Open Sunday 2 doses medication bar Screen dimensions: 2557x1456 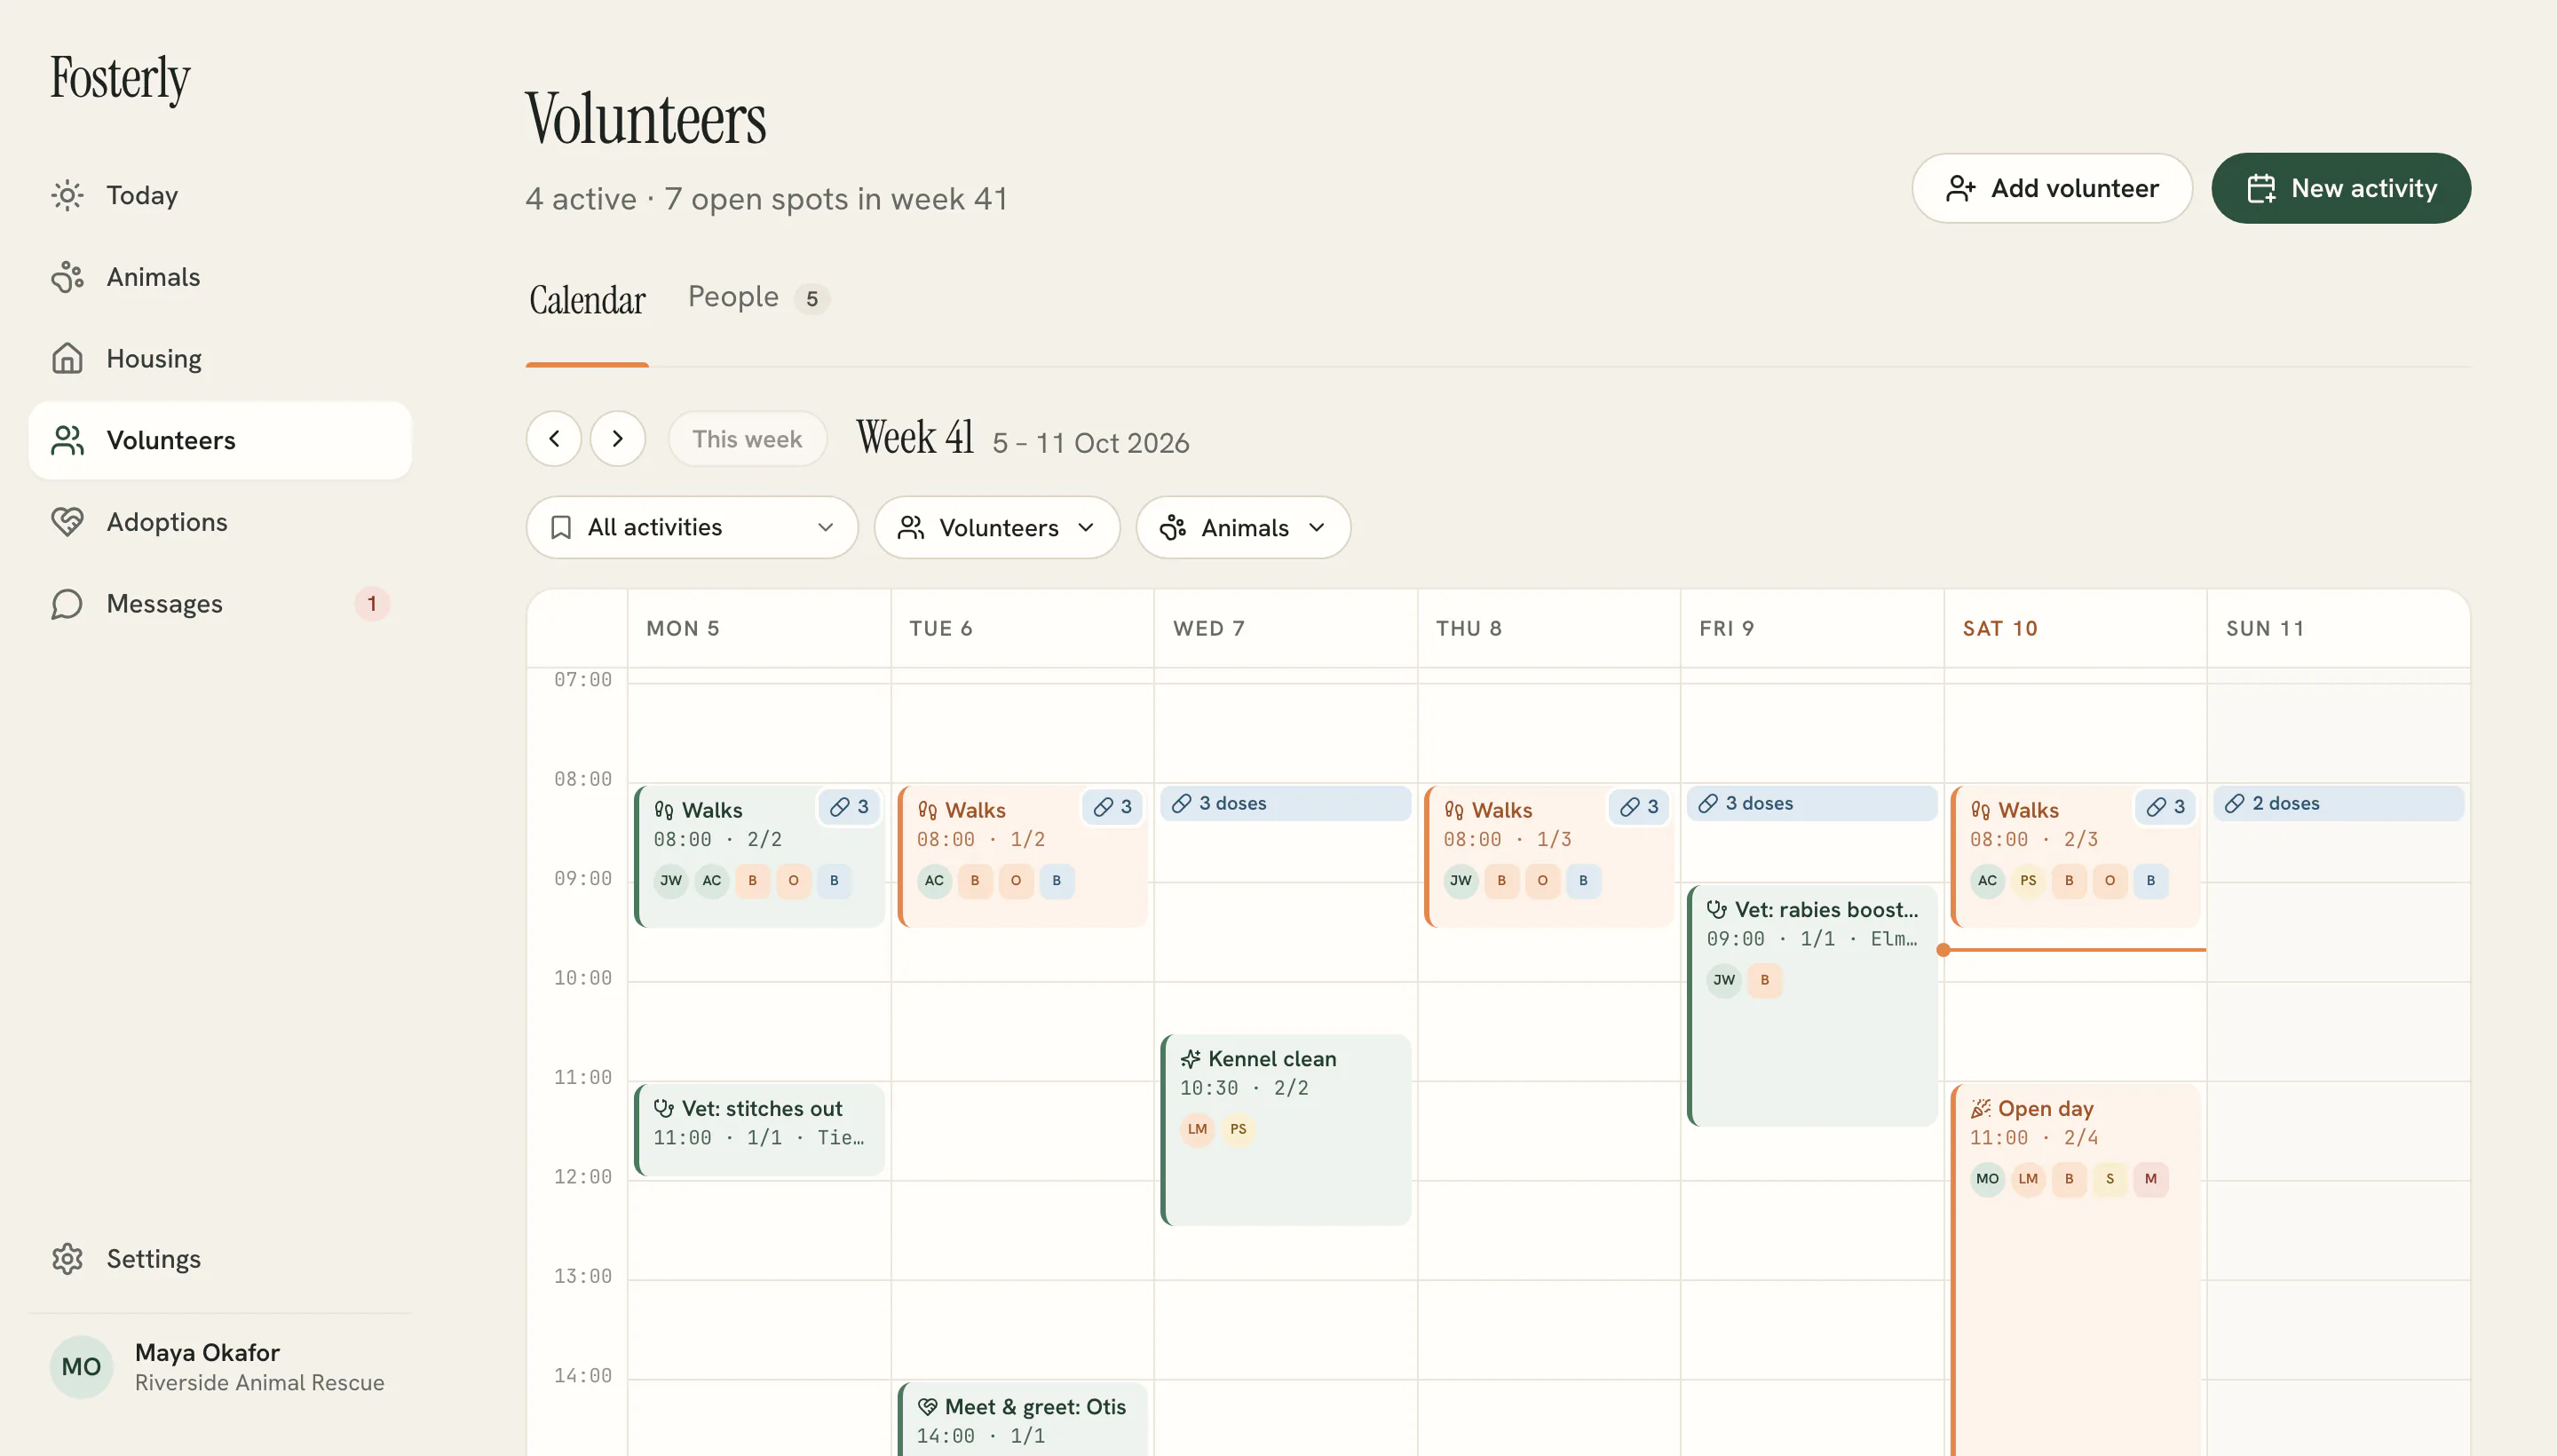pos(2338,803)
